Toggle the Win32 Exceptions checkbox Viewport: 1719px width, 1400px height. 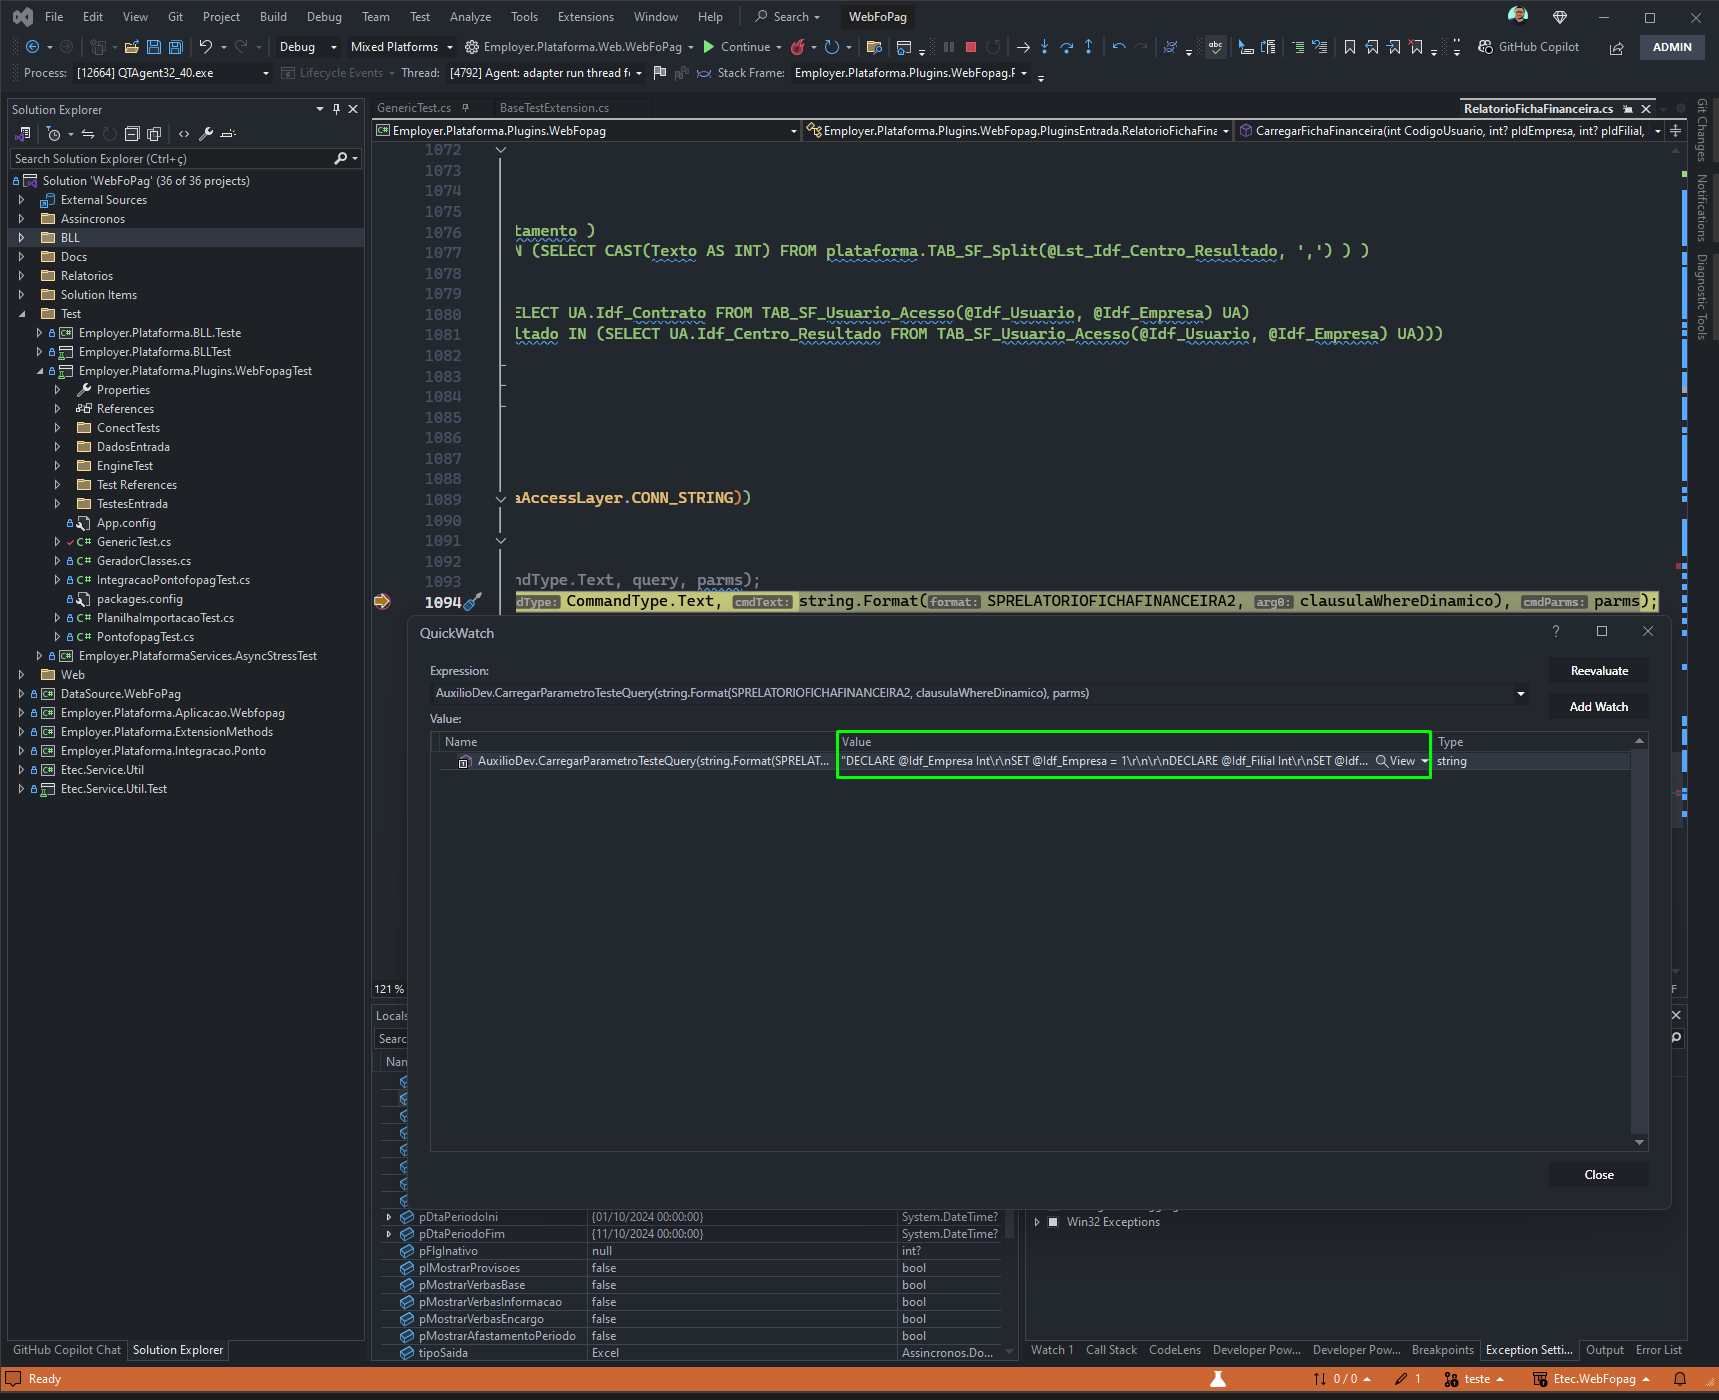pos(1053,1222)
